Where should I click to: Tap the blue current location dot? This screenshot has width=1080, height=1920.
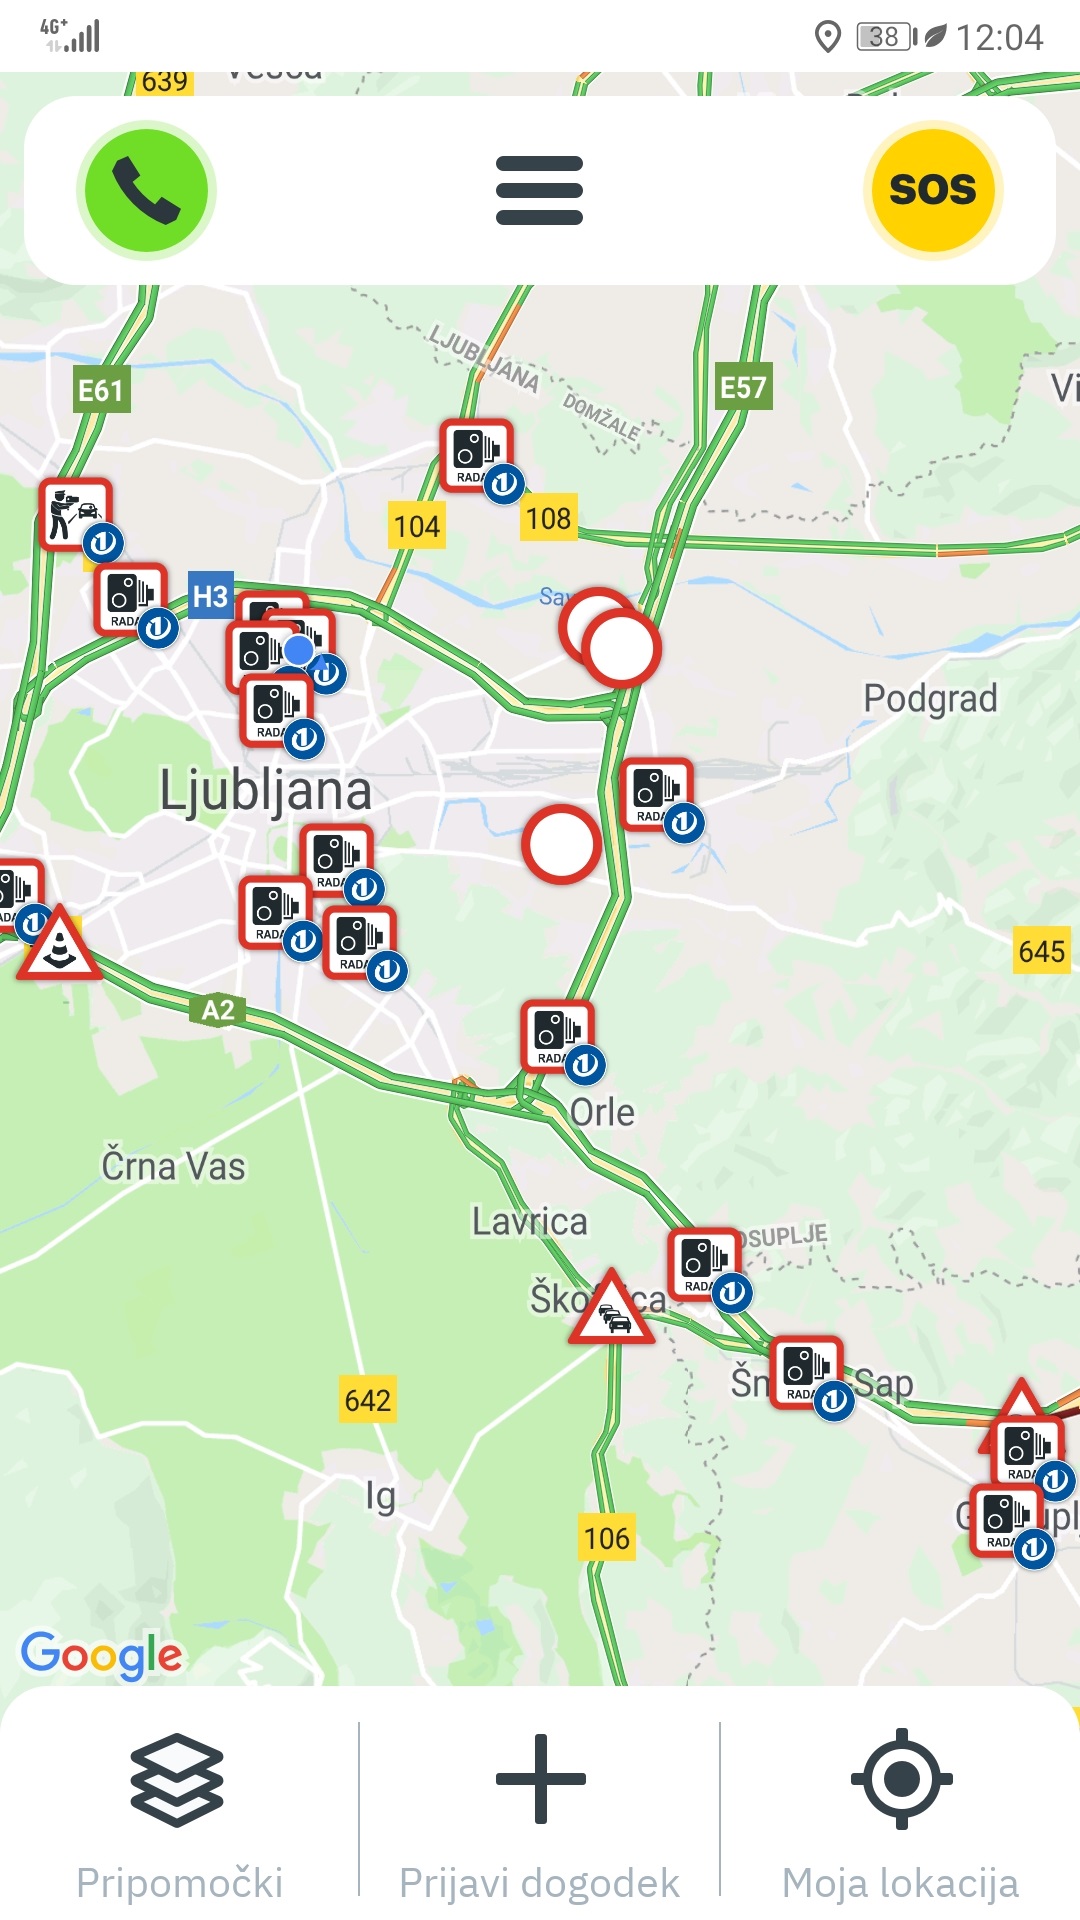(298, 651)
